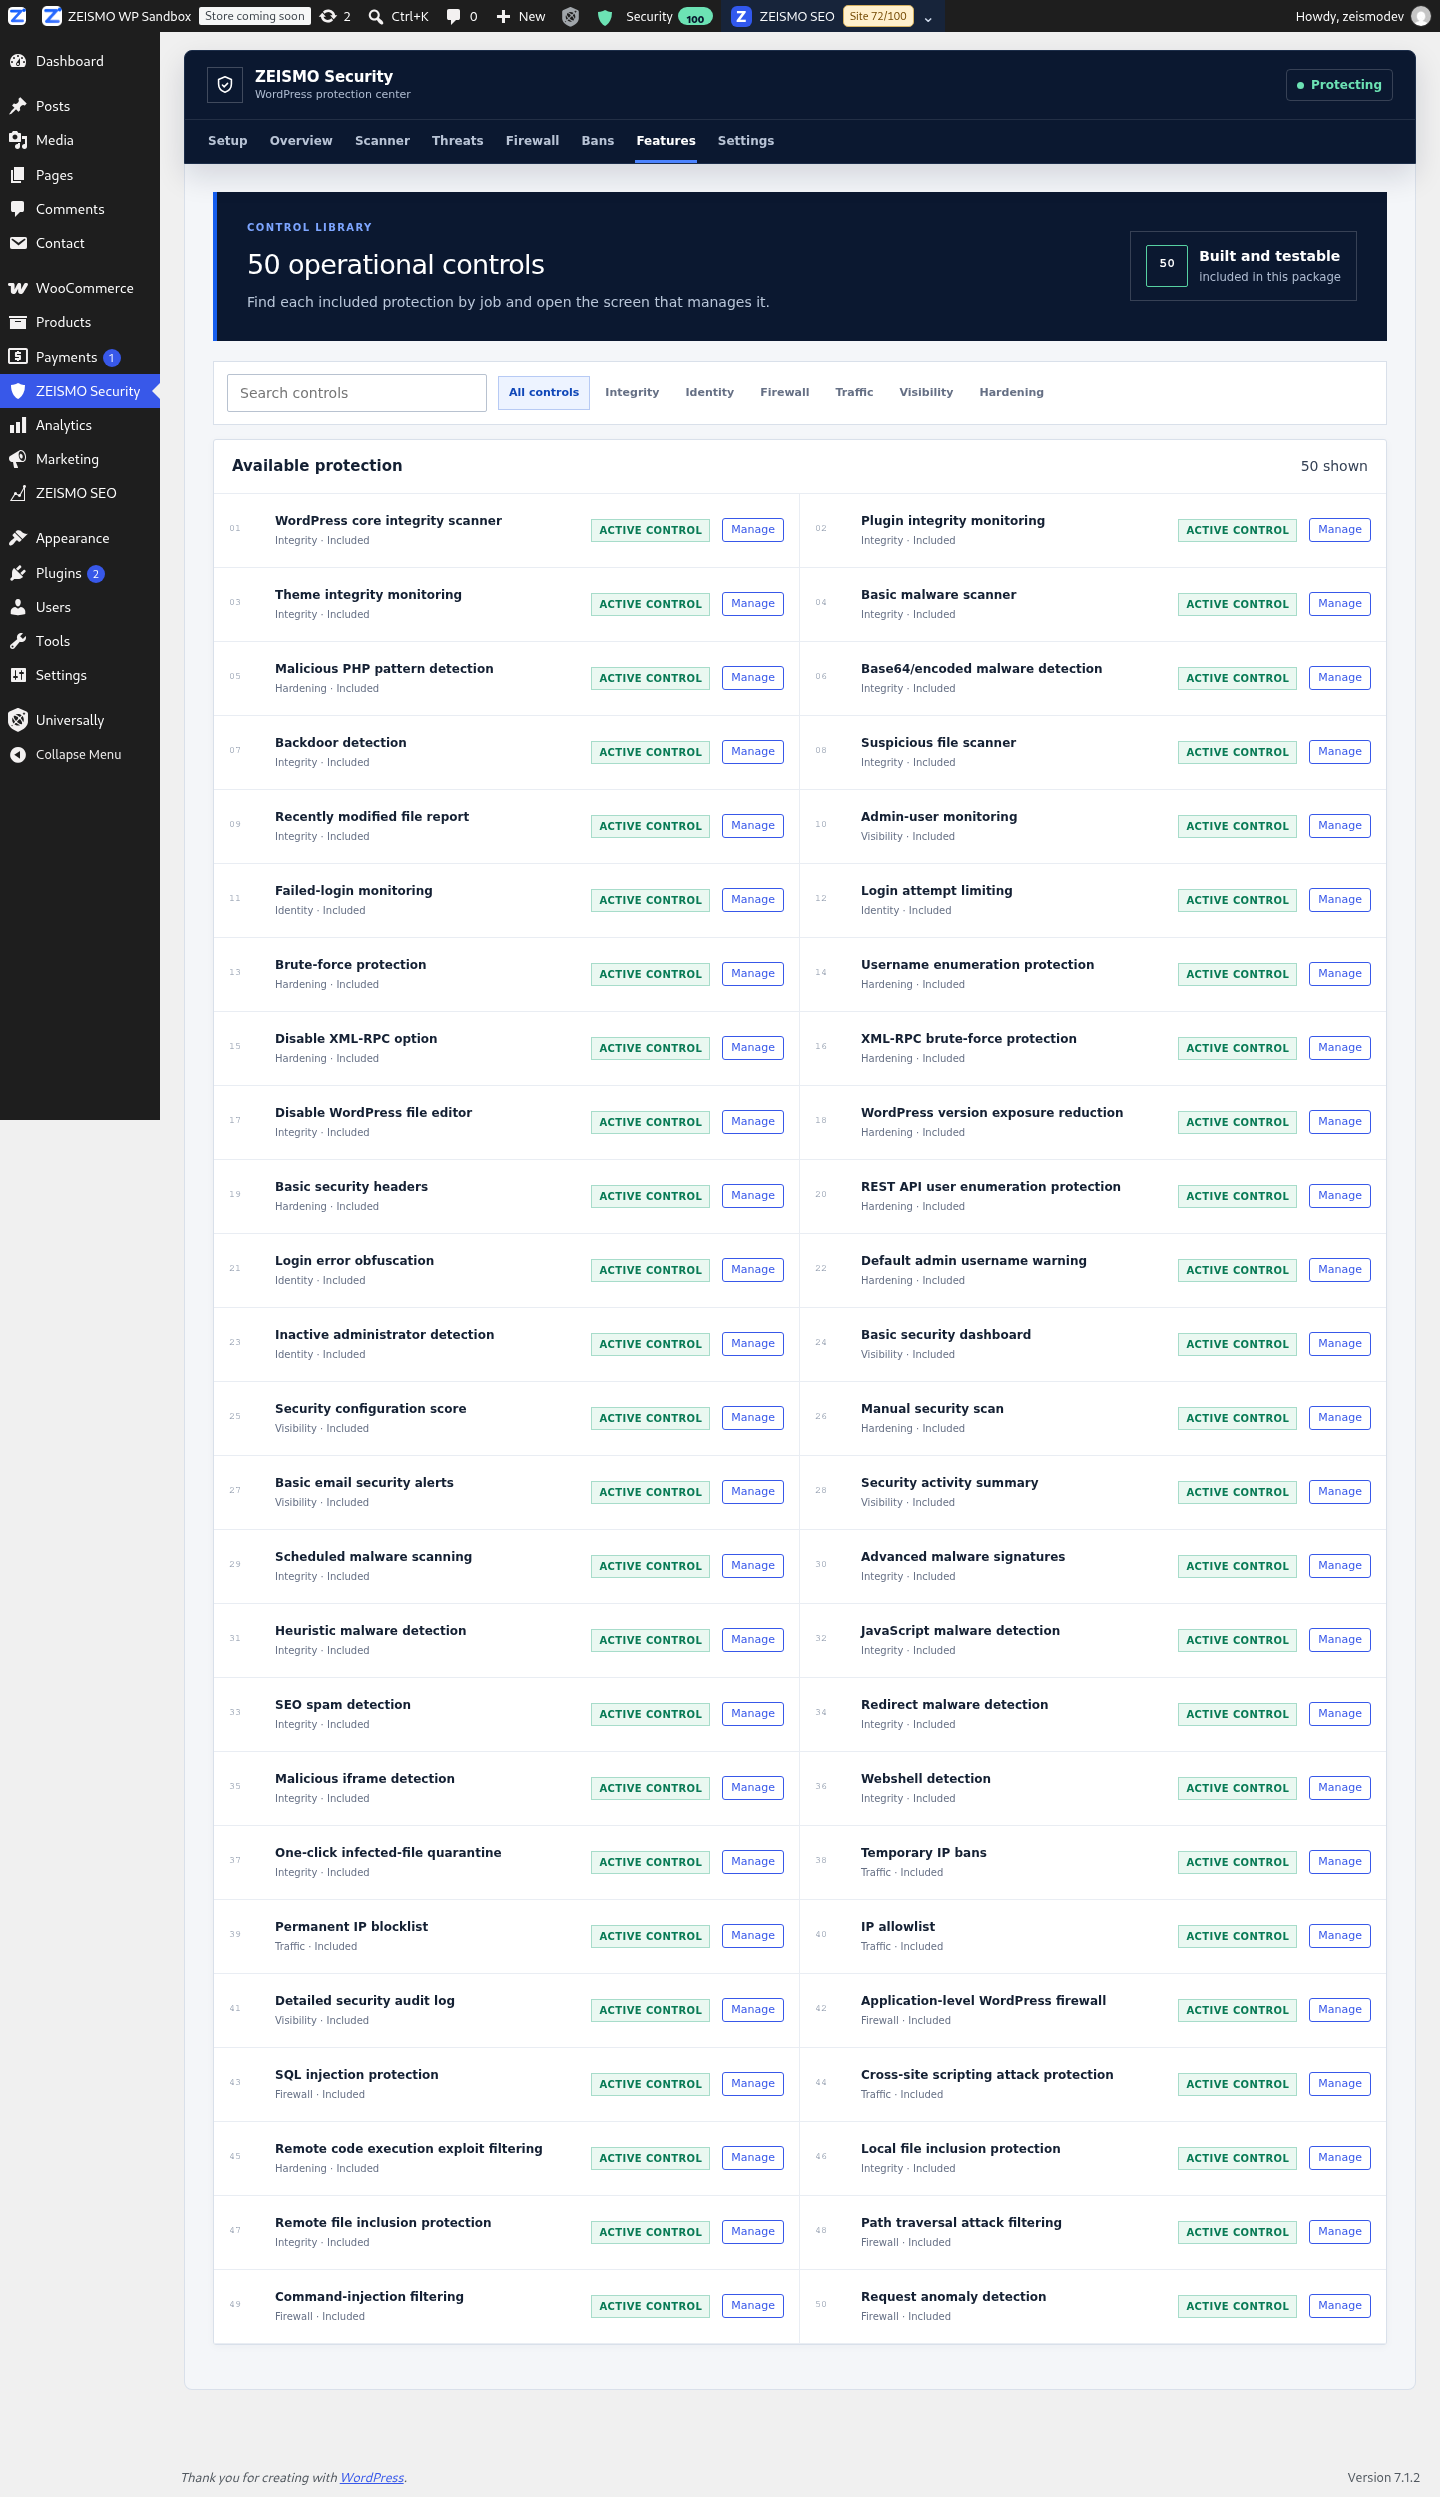Image resolution: width=1440 pixels, height=2497 pixels.
Task: Open Plugins plug icon
Action: 18,573
